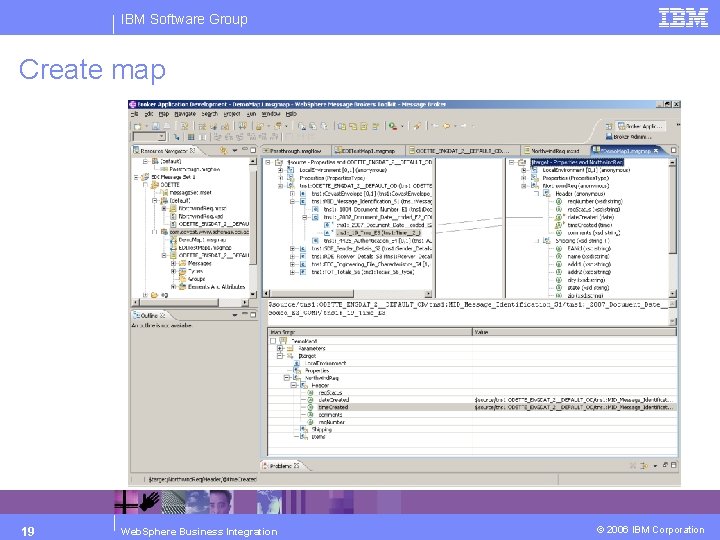Viewport: 720px width, 540px height.
Task: Select state (xsd:string) in target tree
Action: click(588, 287)
